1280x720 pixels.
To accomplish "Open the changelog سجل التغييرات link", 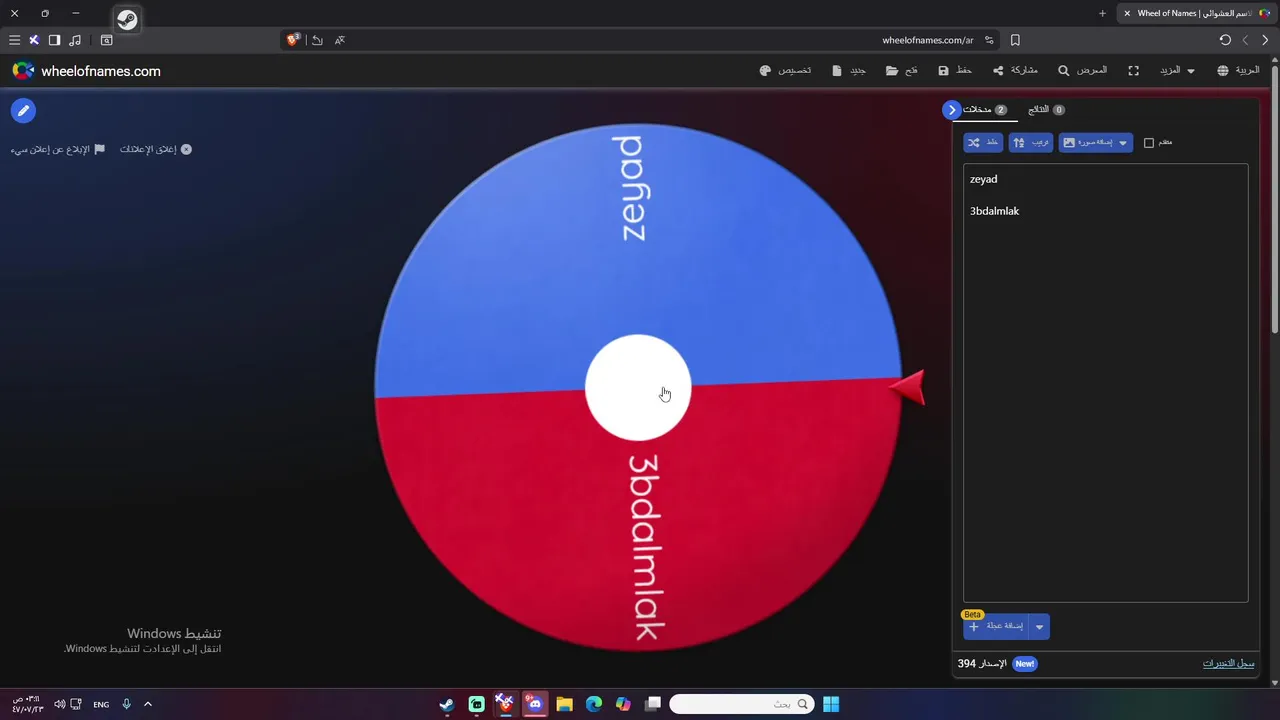I will pyautogui.click(x=1228, y=664).
